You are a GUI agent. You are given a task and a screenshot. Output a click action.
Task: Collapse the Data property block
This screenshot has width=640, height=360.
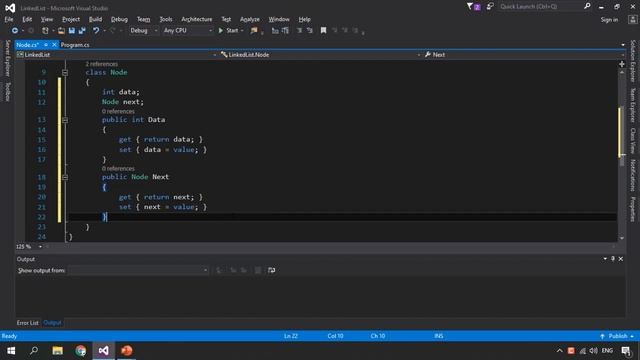(65, 120)
